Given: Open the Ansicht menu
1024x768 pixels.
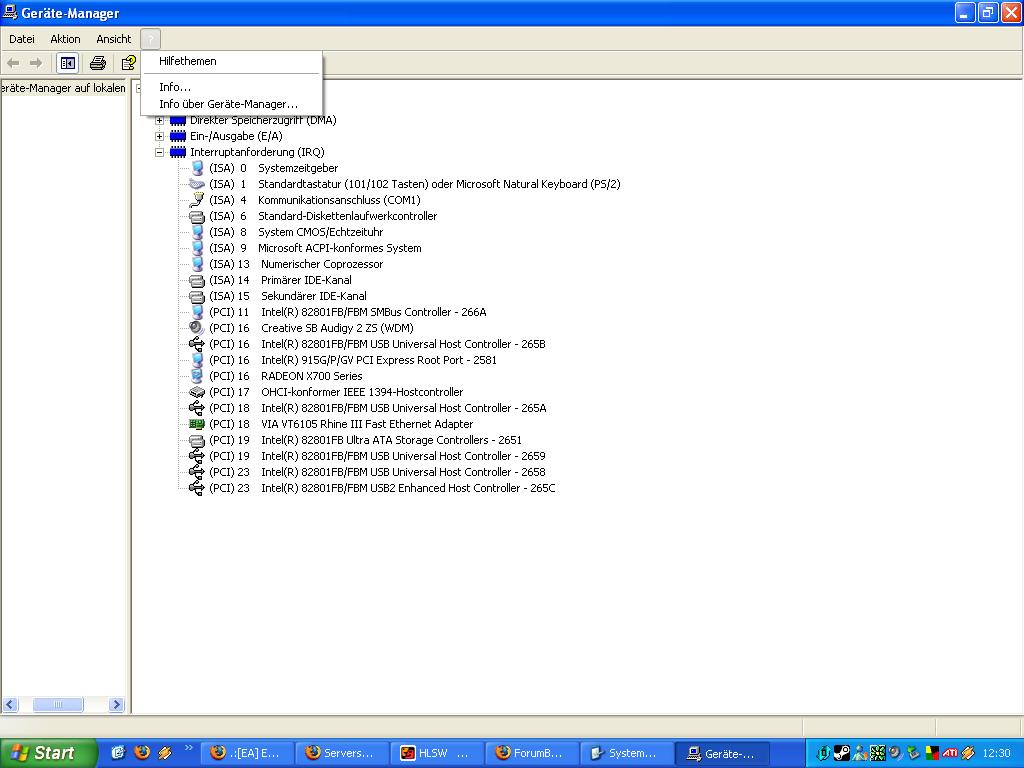Looking at the screenshot, I should click(x=114, y=39).
